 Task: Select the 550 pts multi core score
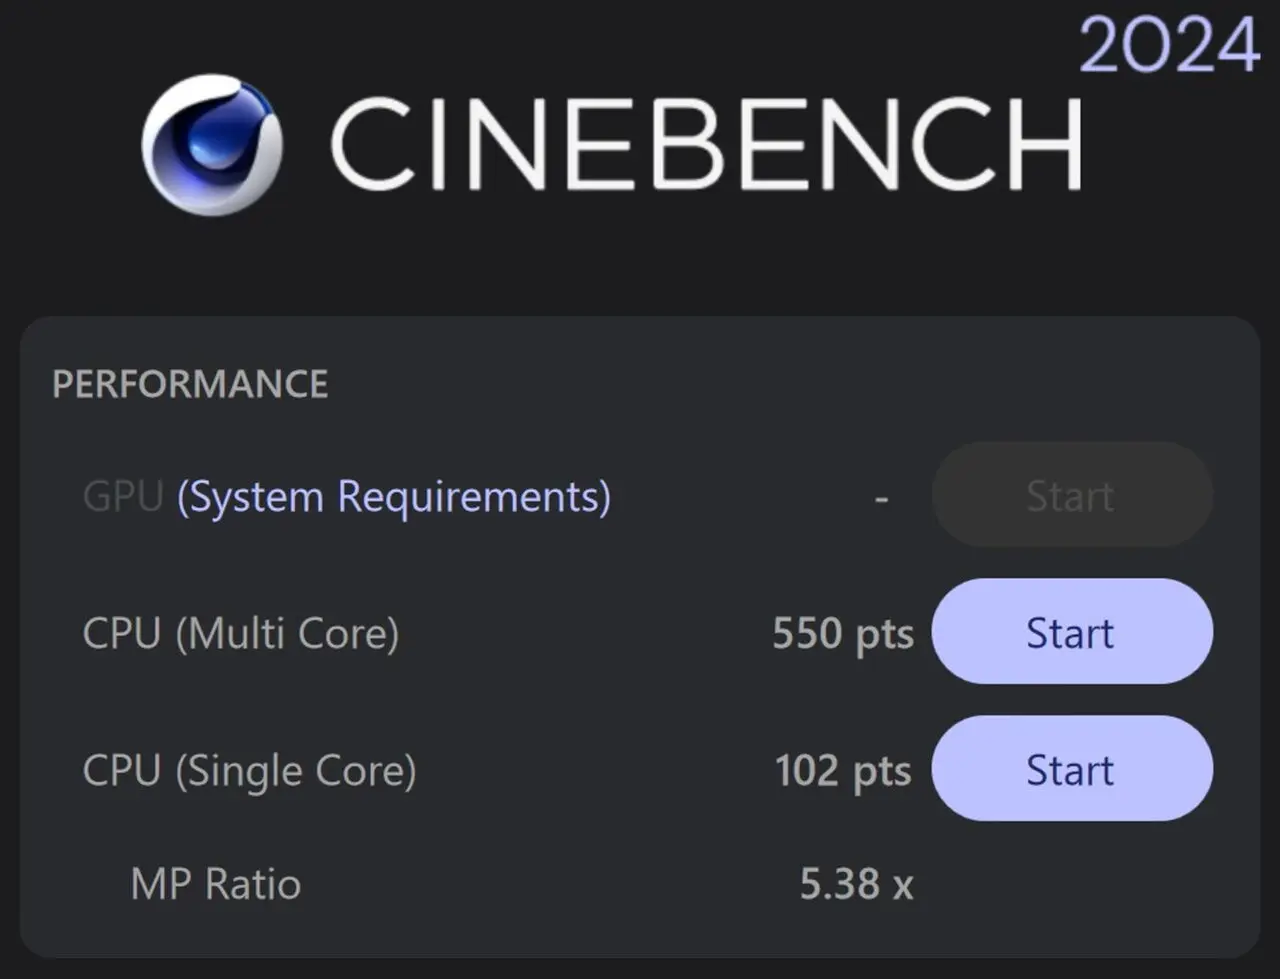pyautogui.click(x=842, y=634)
